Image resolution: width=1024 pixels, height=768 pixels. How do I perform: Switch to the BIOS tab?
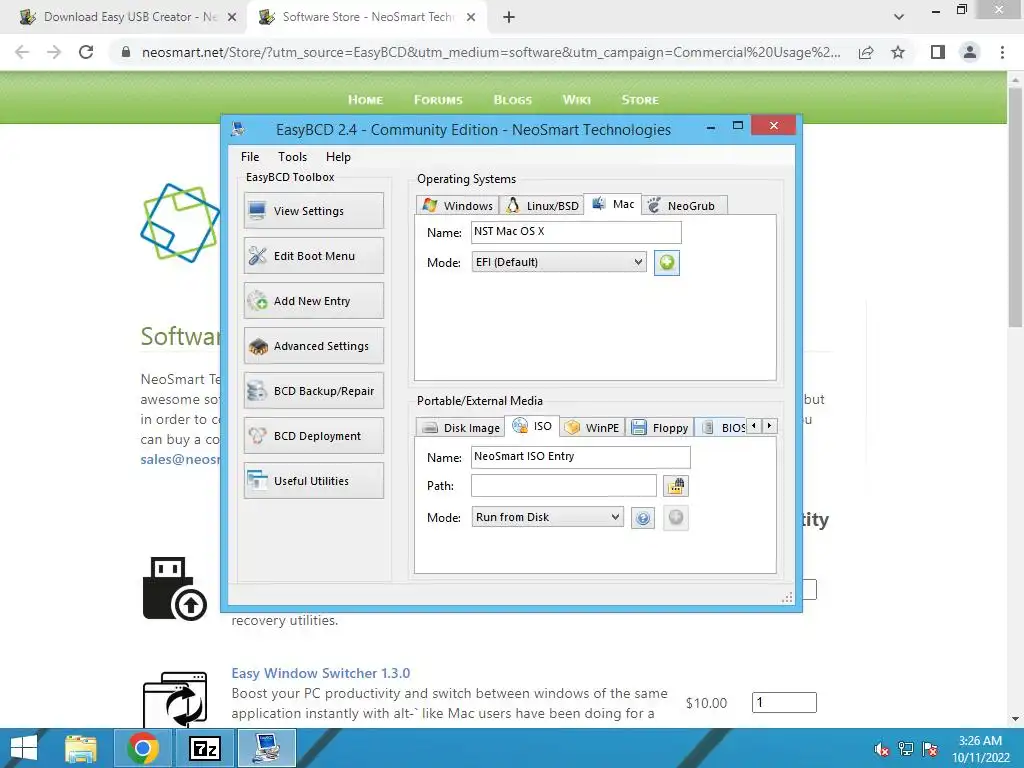721,428
